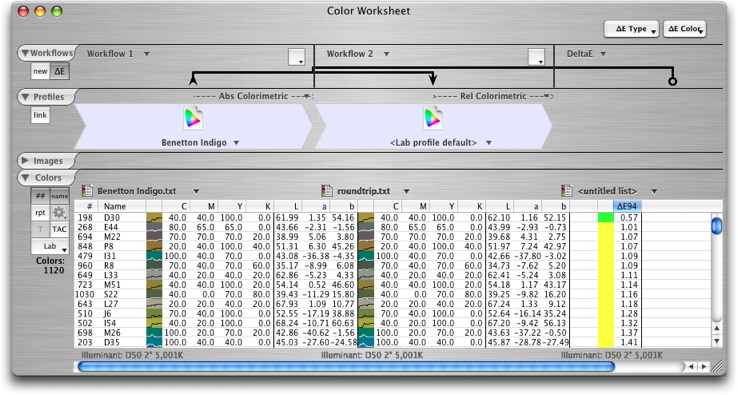Image resolution: width=738 pixels, height=395 pixels.
Task: Select row name S22
Action: point(112,294)
